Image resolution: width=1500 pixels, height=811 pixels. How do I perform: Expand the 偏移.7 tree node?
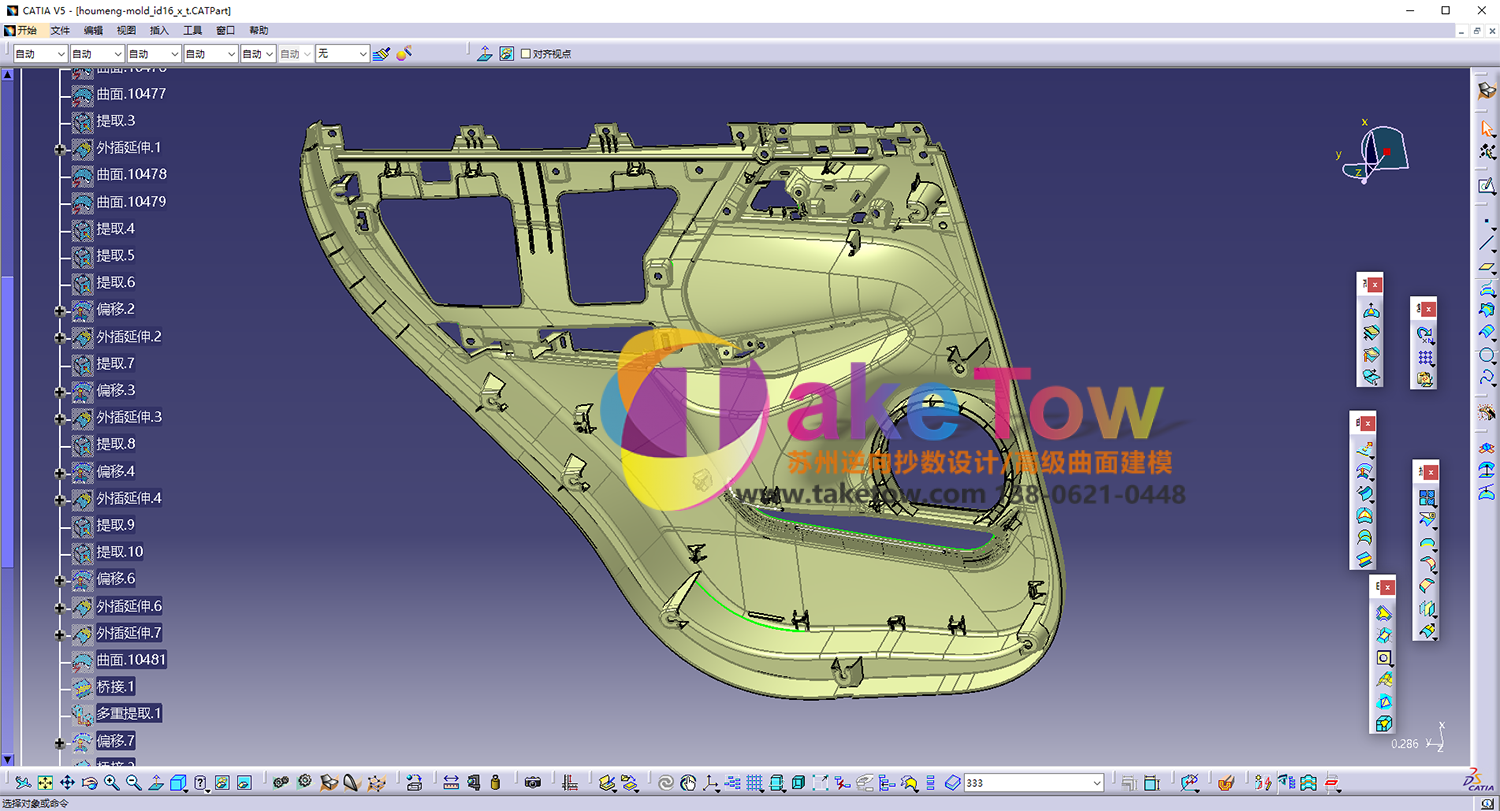pyautogui.click(x=60, y=743)
